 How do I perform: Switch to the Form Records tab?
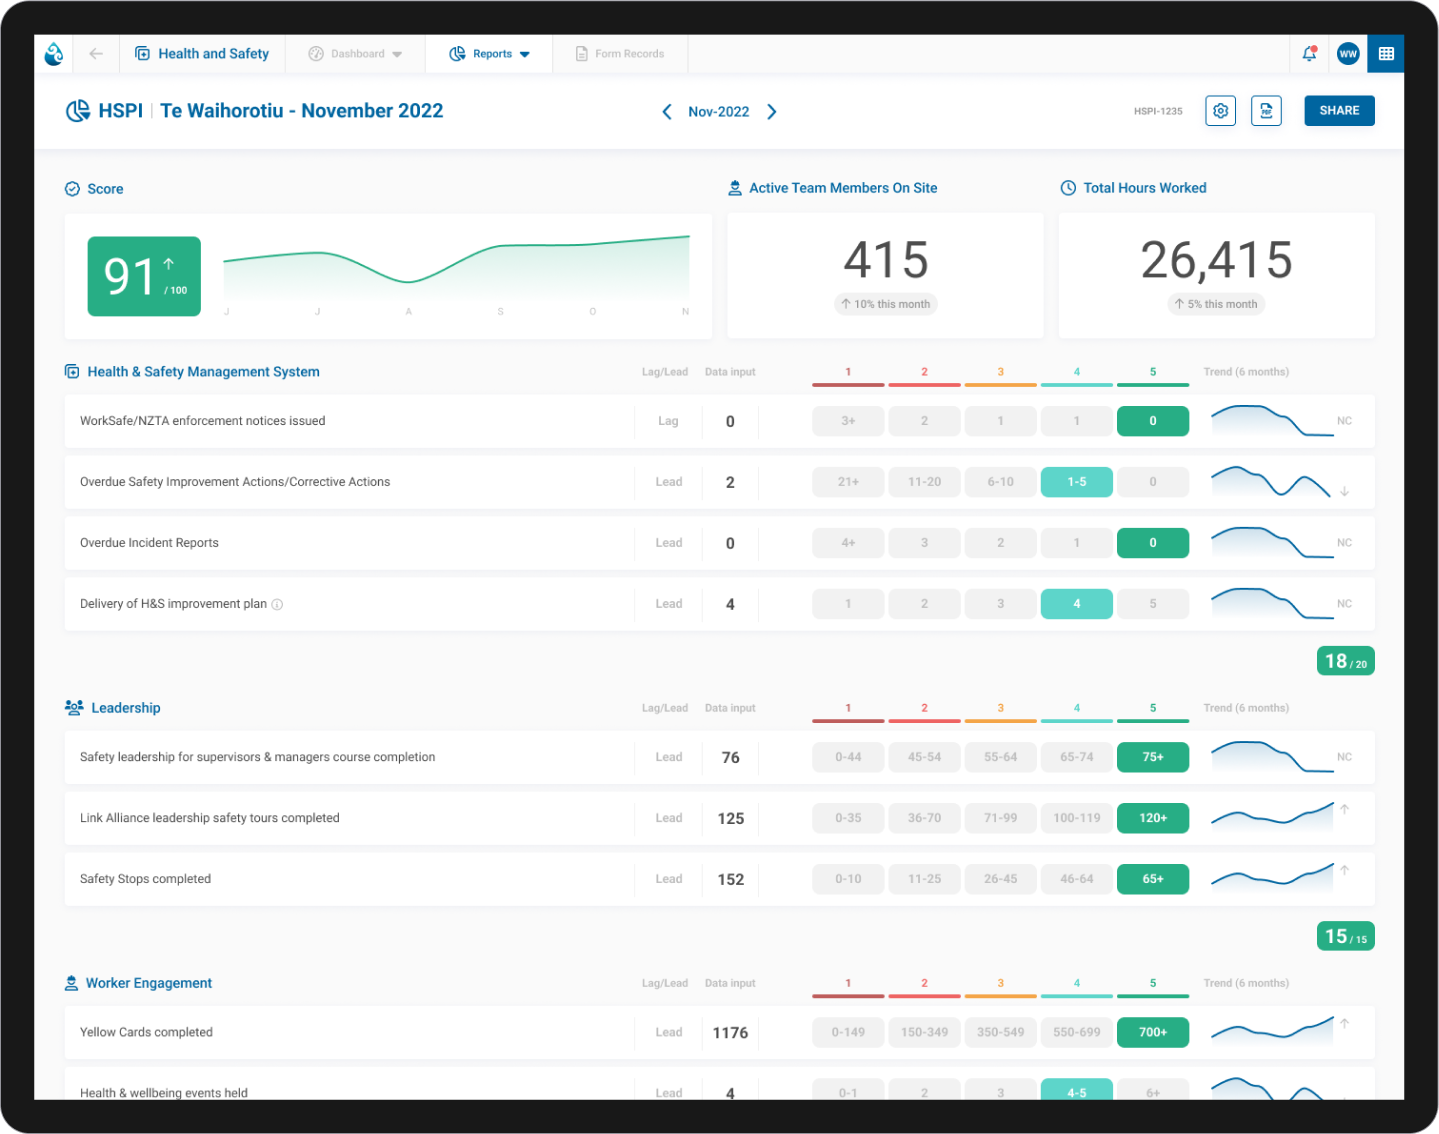coord(620,53)
